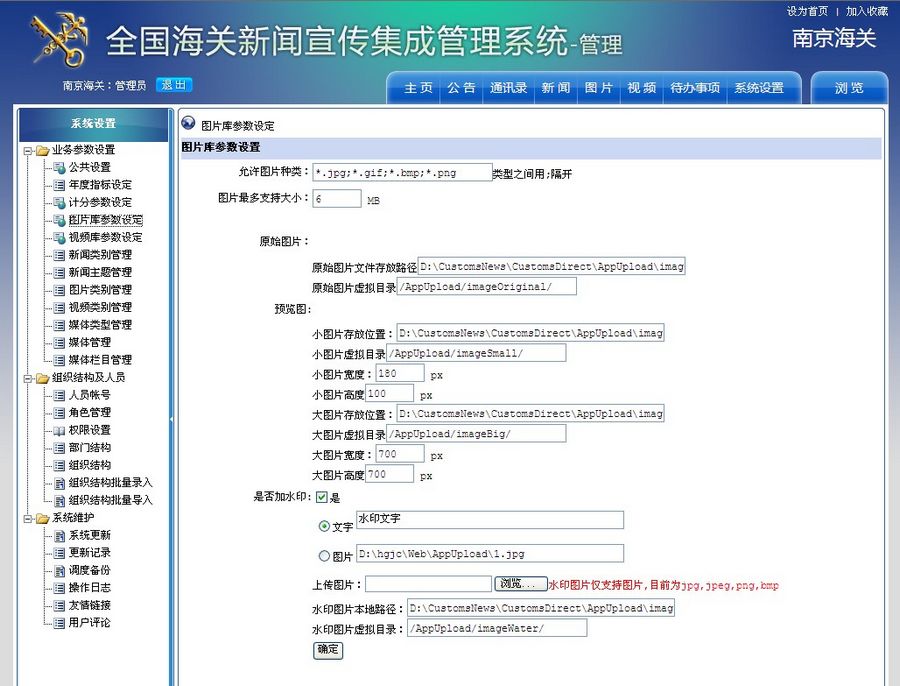Screen dimensions: 900x686
Task: Collapse the 业务参数设置 tree node
Action: point(28,151)
